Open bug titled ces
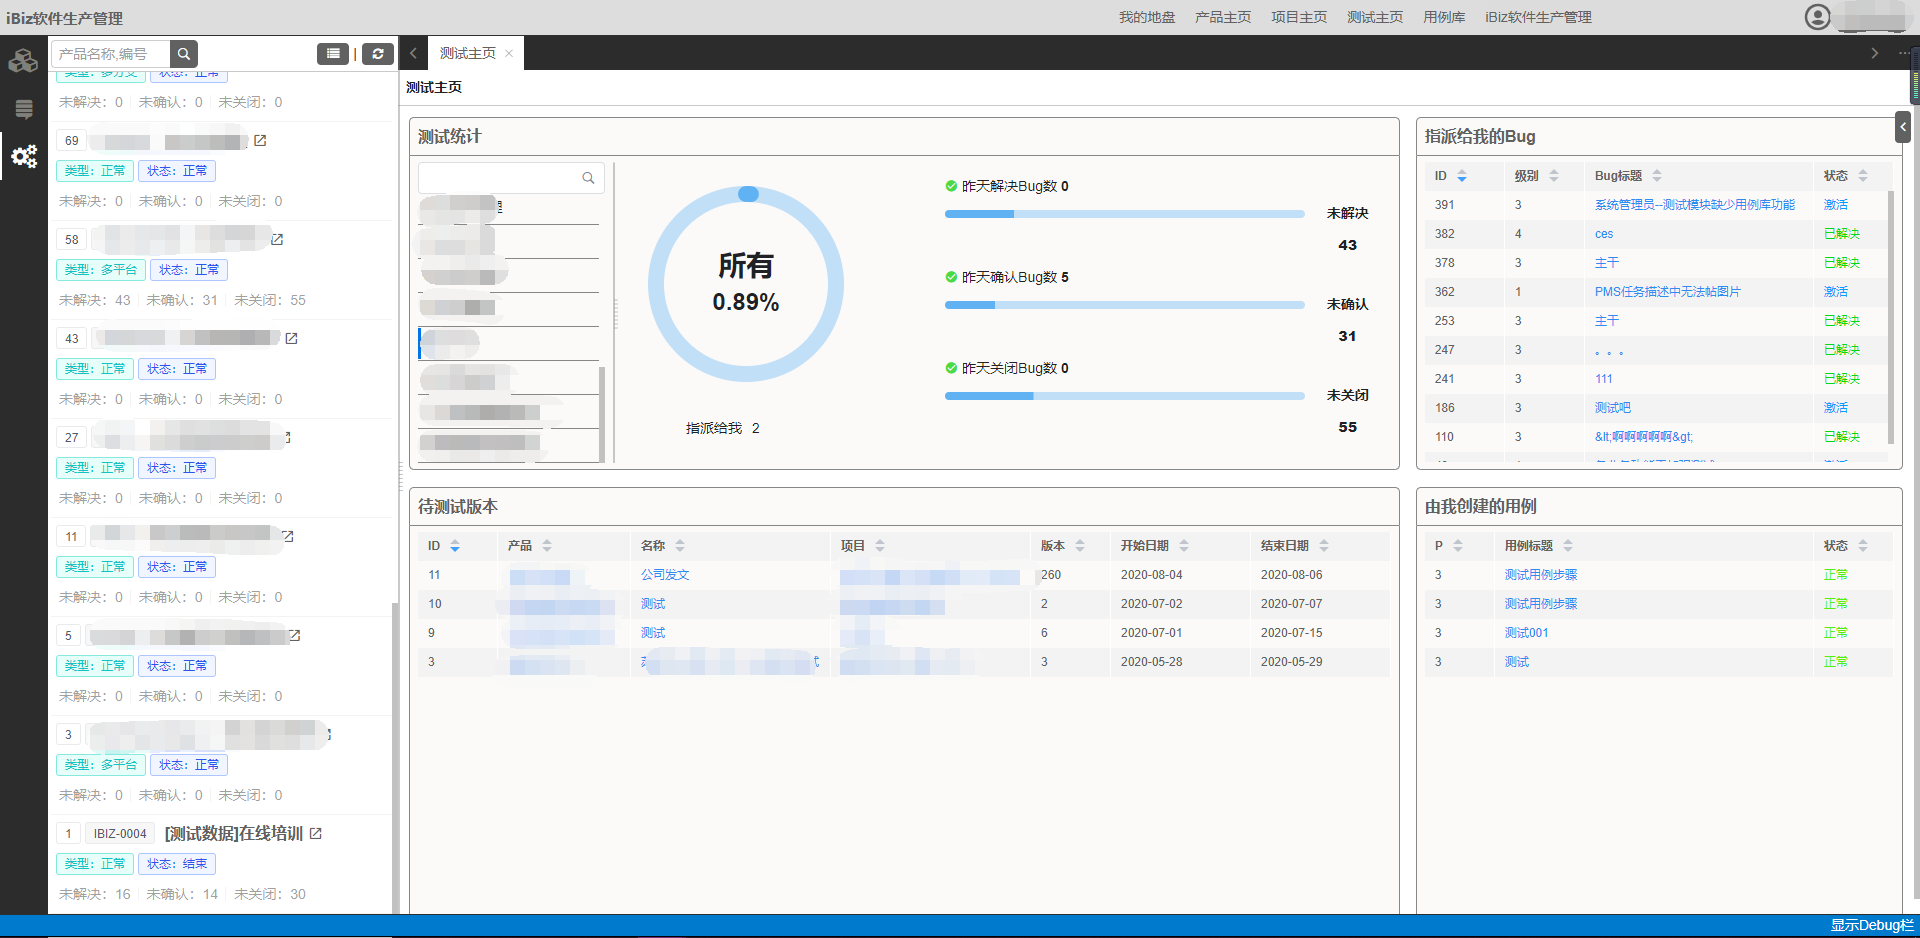This screenshot has width=1920, height=938. coord(1603,234)
